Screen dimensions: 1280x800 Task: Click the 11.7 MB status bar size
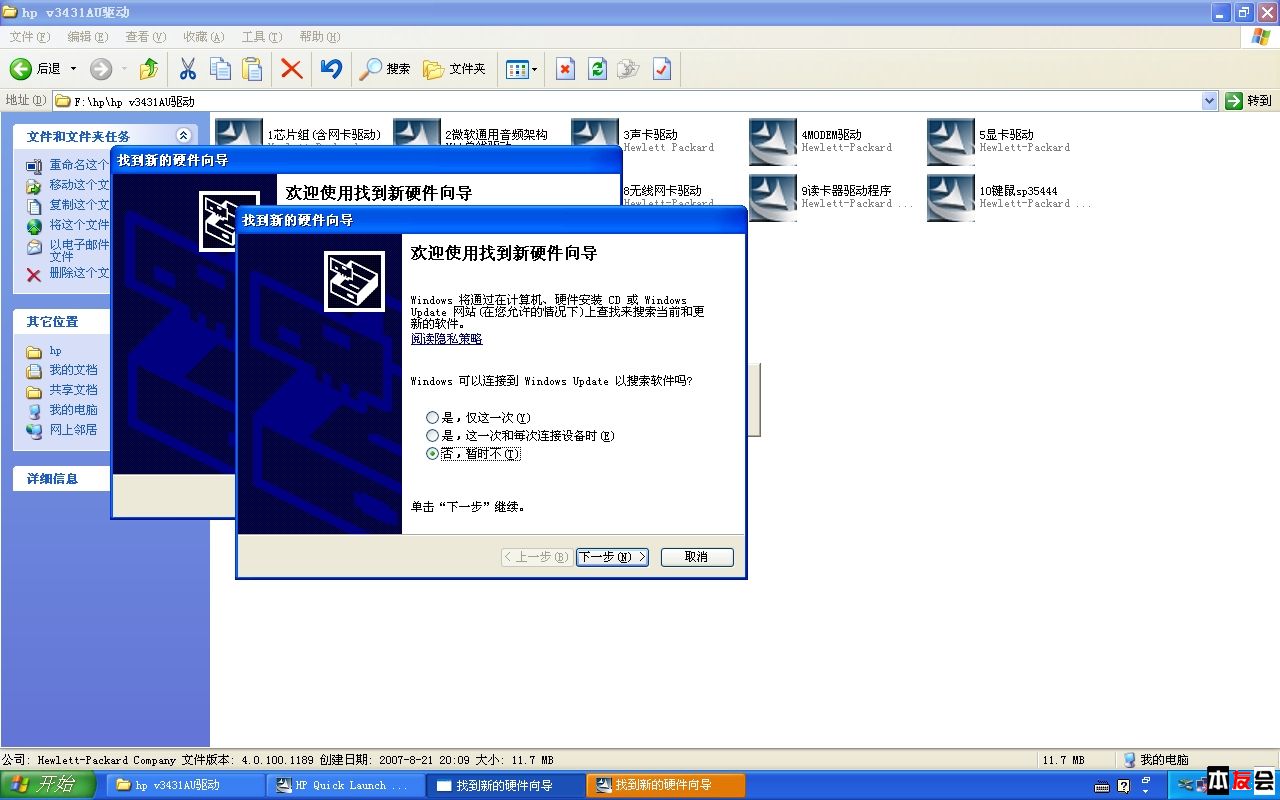(1063, 760)
